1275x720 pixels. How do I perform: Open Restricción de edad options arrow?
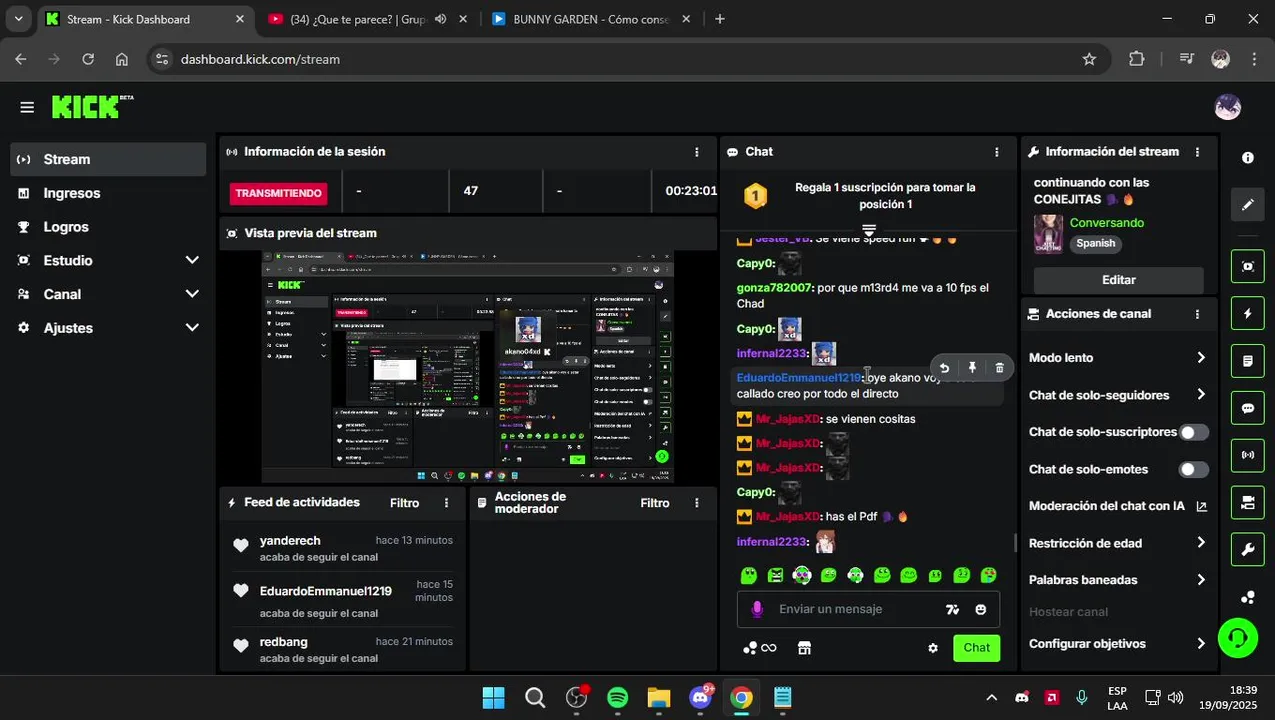pyautogui.click(x=1201, y=543)
